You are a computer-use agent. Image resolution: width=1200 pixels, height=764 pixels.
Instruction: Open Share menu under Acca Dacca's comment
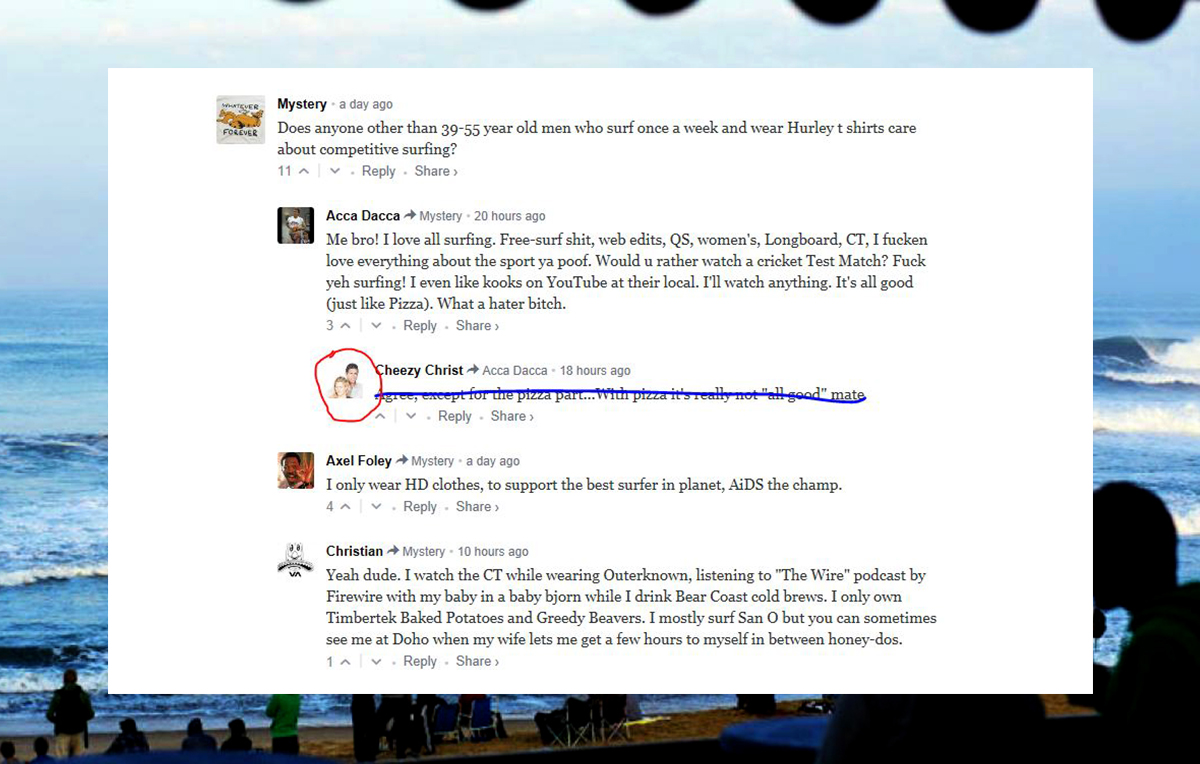tap(477, 326)
